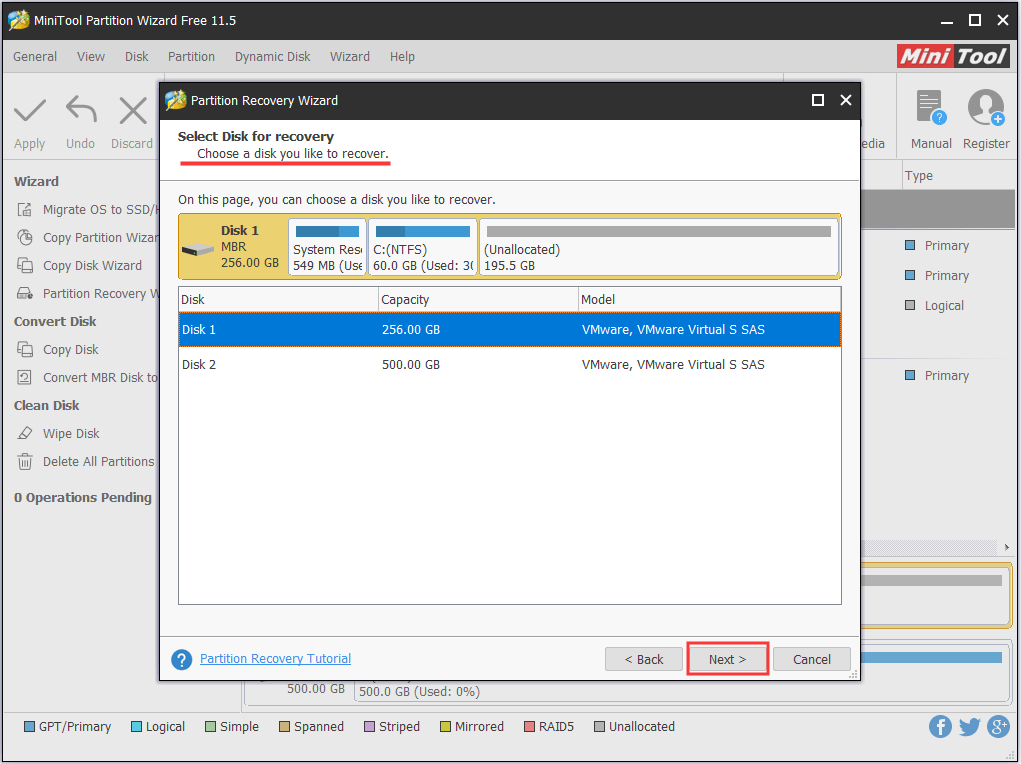The width and height of the screenshot is (1021, 764).
Task: Click the Model column header
Action: coord(710,300)
